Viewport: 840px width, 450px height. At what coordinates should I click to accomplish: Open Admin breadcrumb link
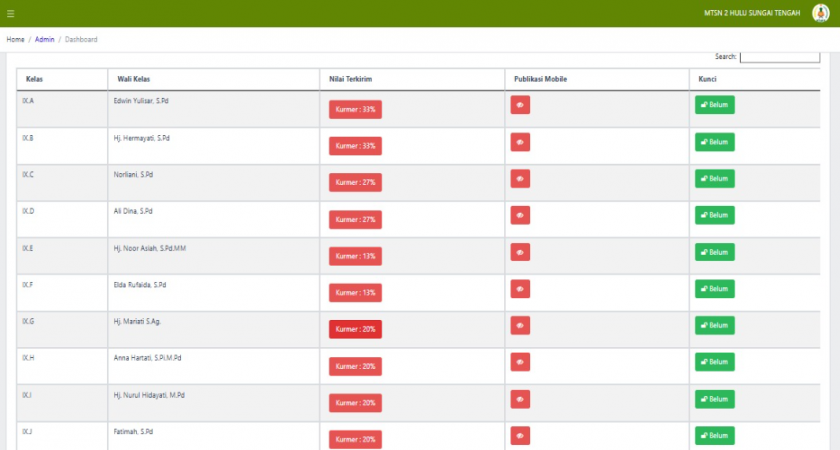click(44, 40)
